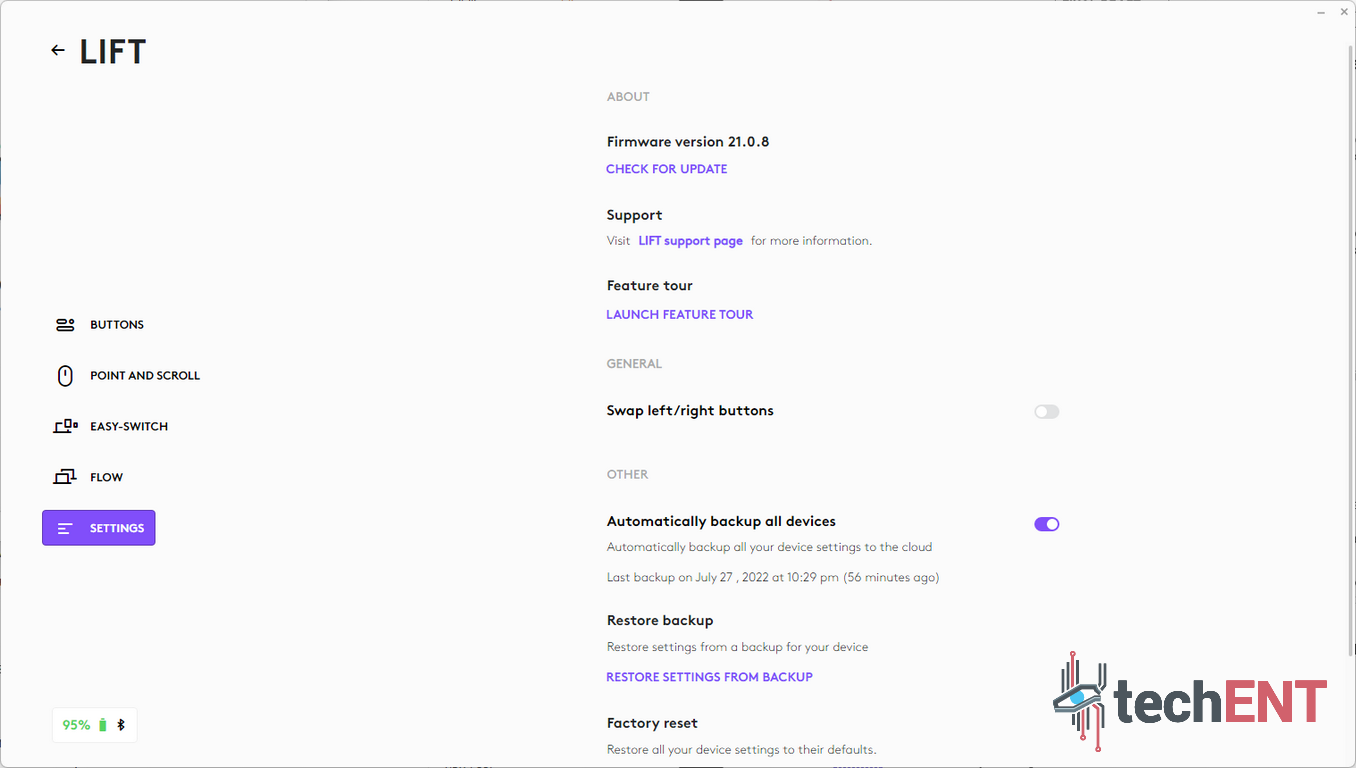Click LAUNCH FEATURE TOUR

click(679, 315)
